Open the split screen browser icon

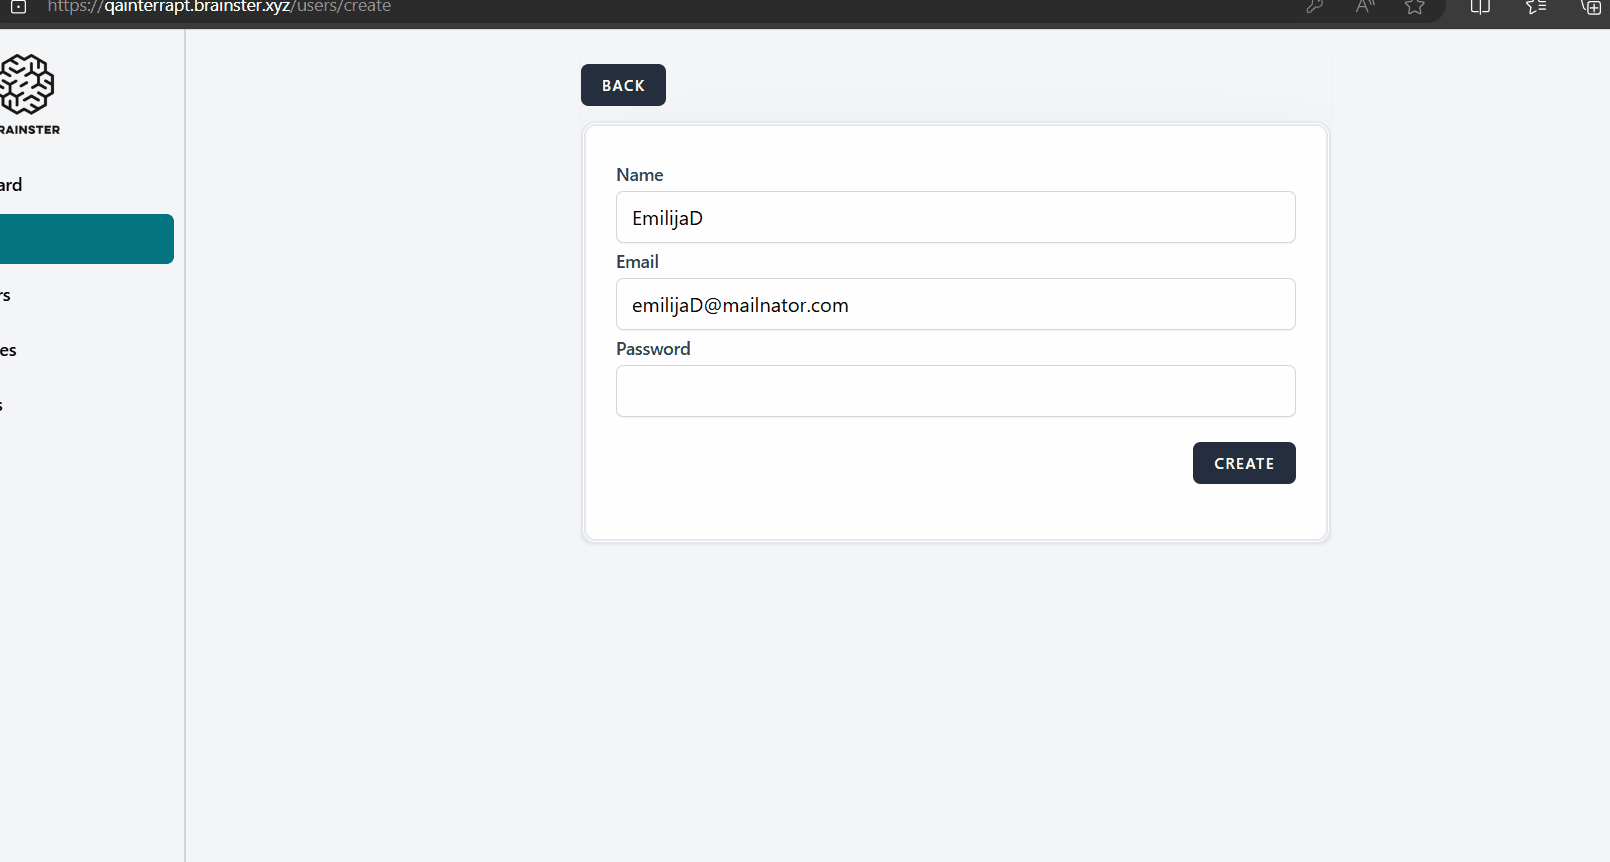pos(1480,7)
